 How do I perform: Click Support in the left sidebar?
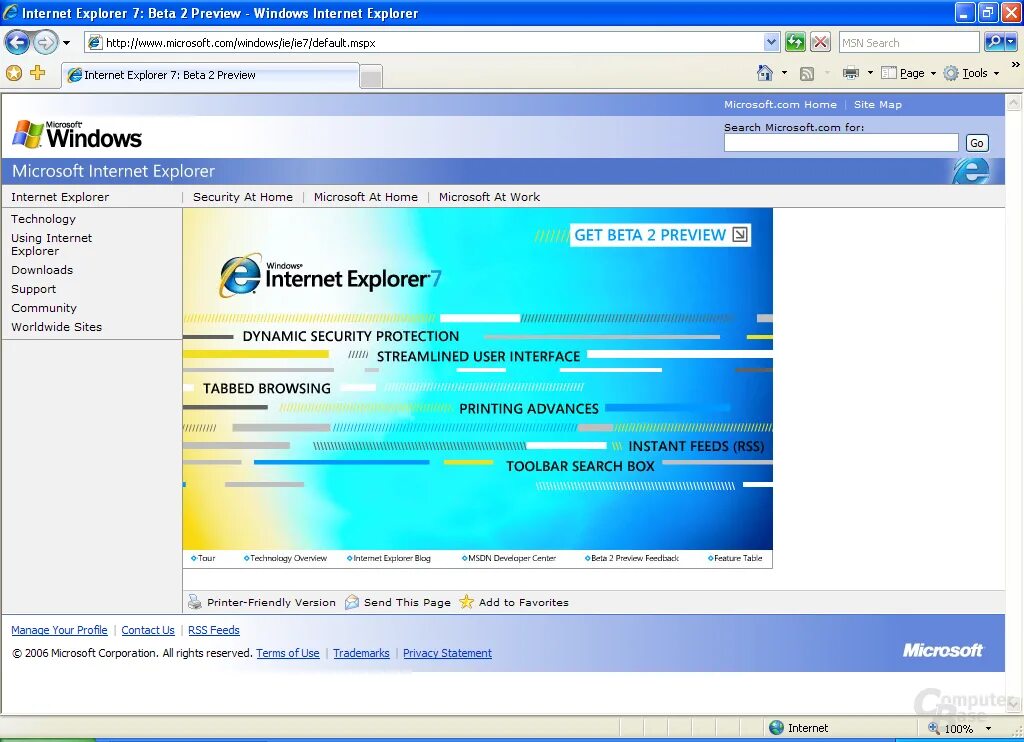33,289
